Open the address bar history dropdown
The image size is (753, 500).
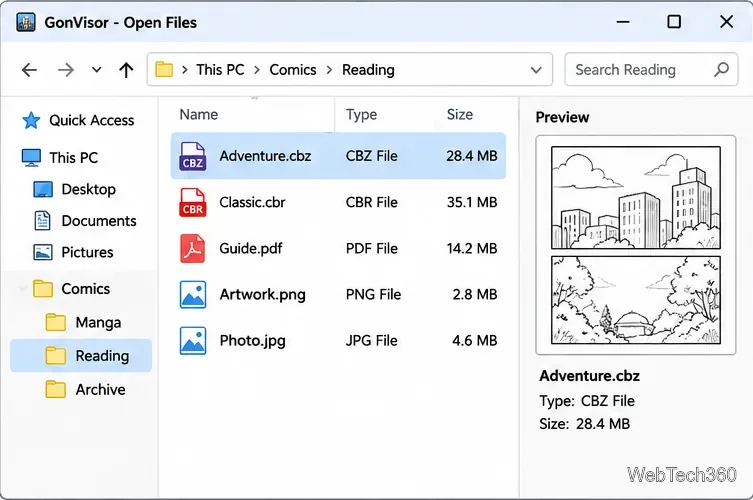tap(536, 70)
